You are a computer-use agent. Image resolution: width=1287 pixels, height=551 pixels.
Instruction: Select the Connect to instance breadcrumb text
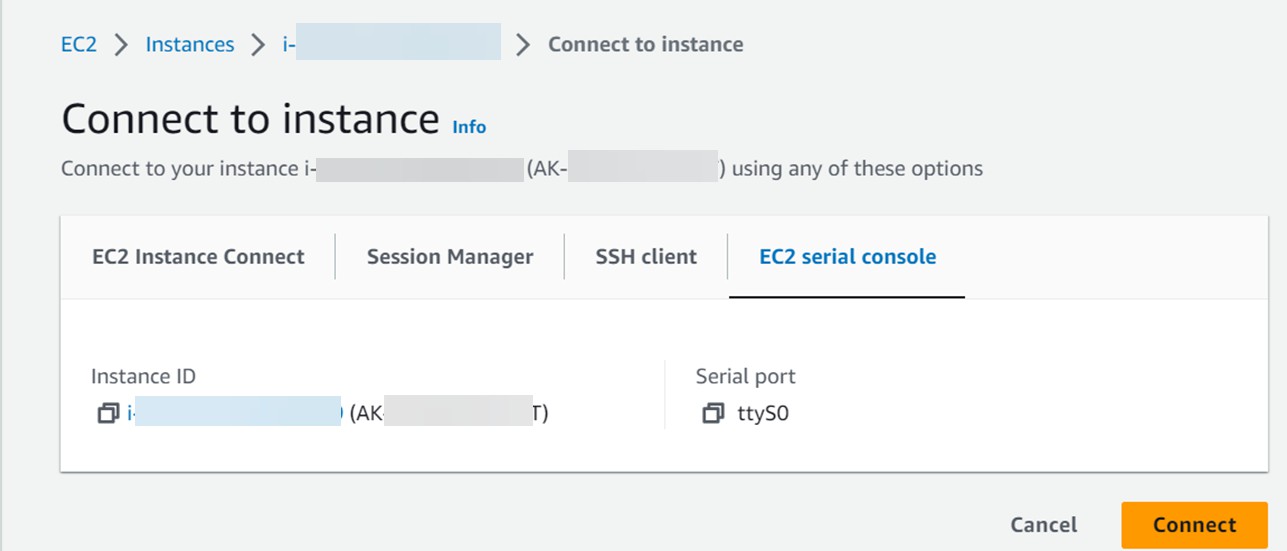tap(646, 45)
